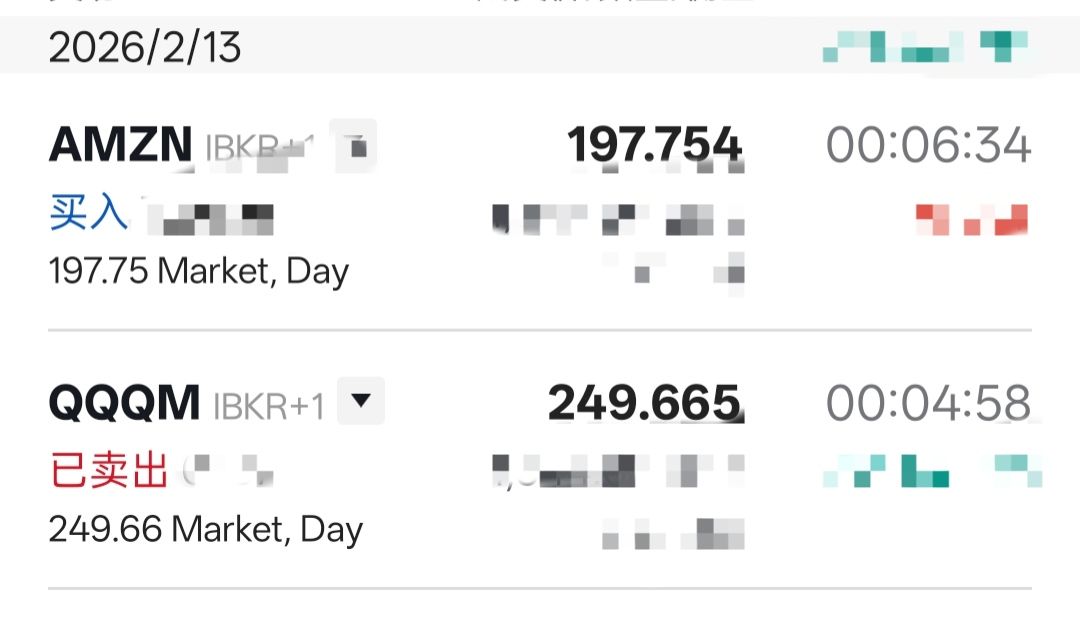Select the AMZN ticker symbol
1080x628 pixels.
click(x=120, y=146)
